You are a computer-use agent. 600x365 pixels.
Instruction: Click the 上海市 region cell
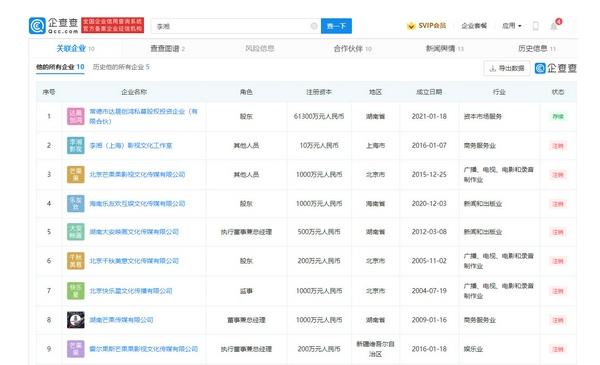(375, 145)
